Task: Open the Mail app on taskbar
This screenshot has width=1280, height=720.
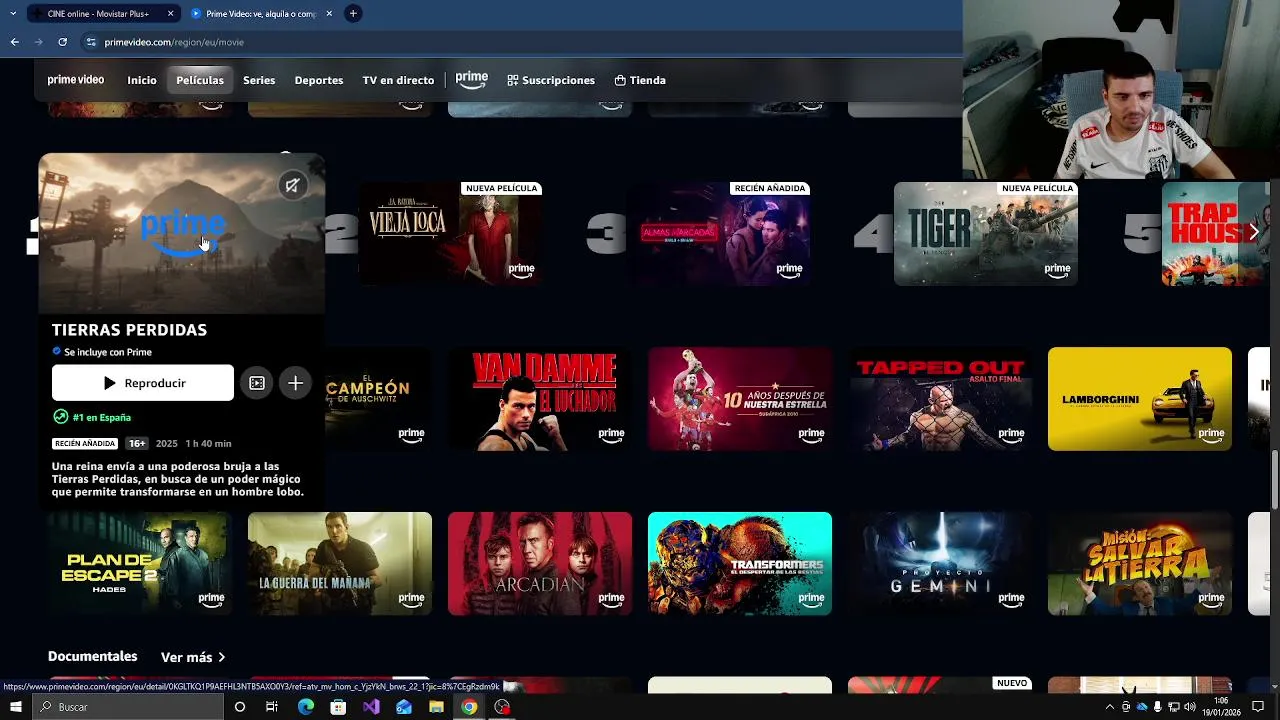Action: (404, 707)
